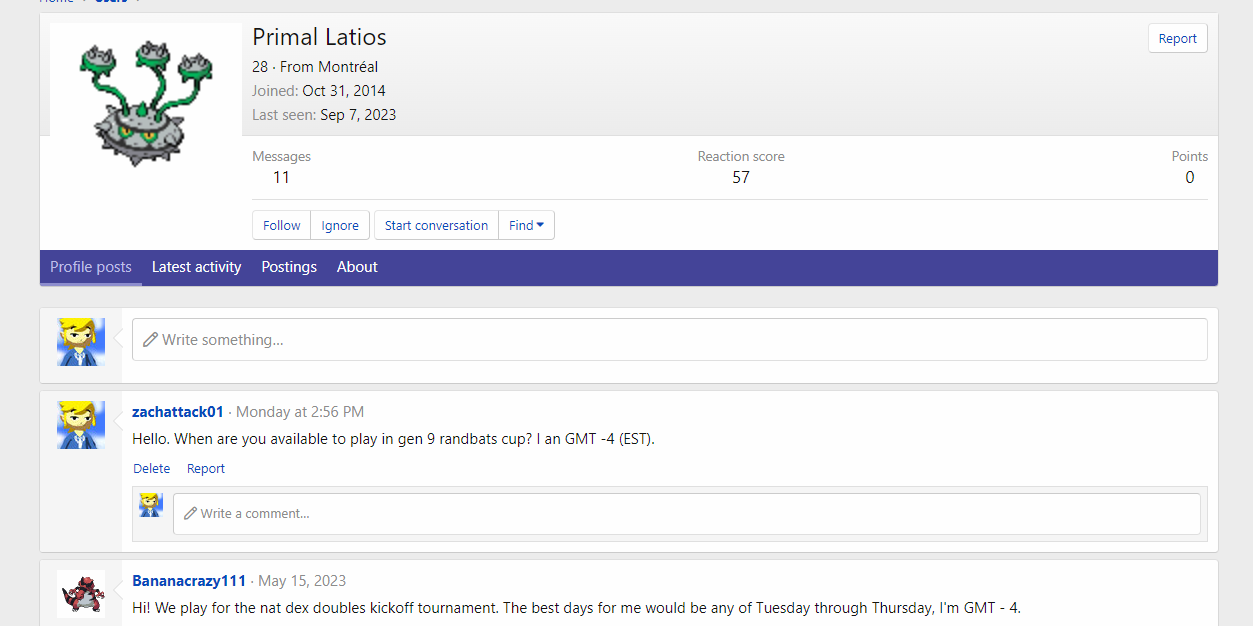
Task: Start a conversation with Primal Latios
Action: [436, 225]
